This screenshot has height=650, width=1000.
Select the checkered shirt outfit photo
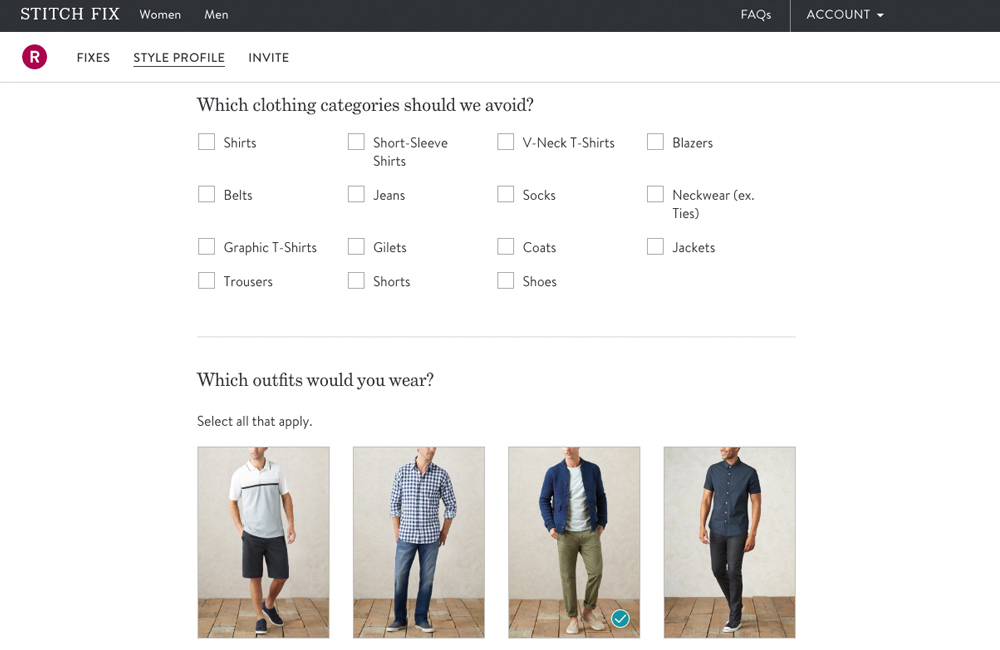point(418,542)
